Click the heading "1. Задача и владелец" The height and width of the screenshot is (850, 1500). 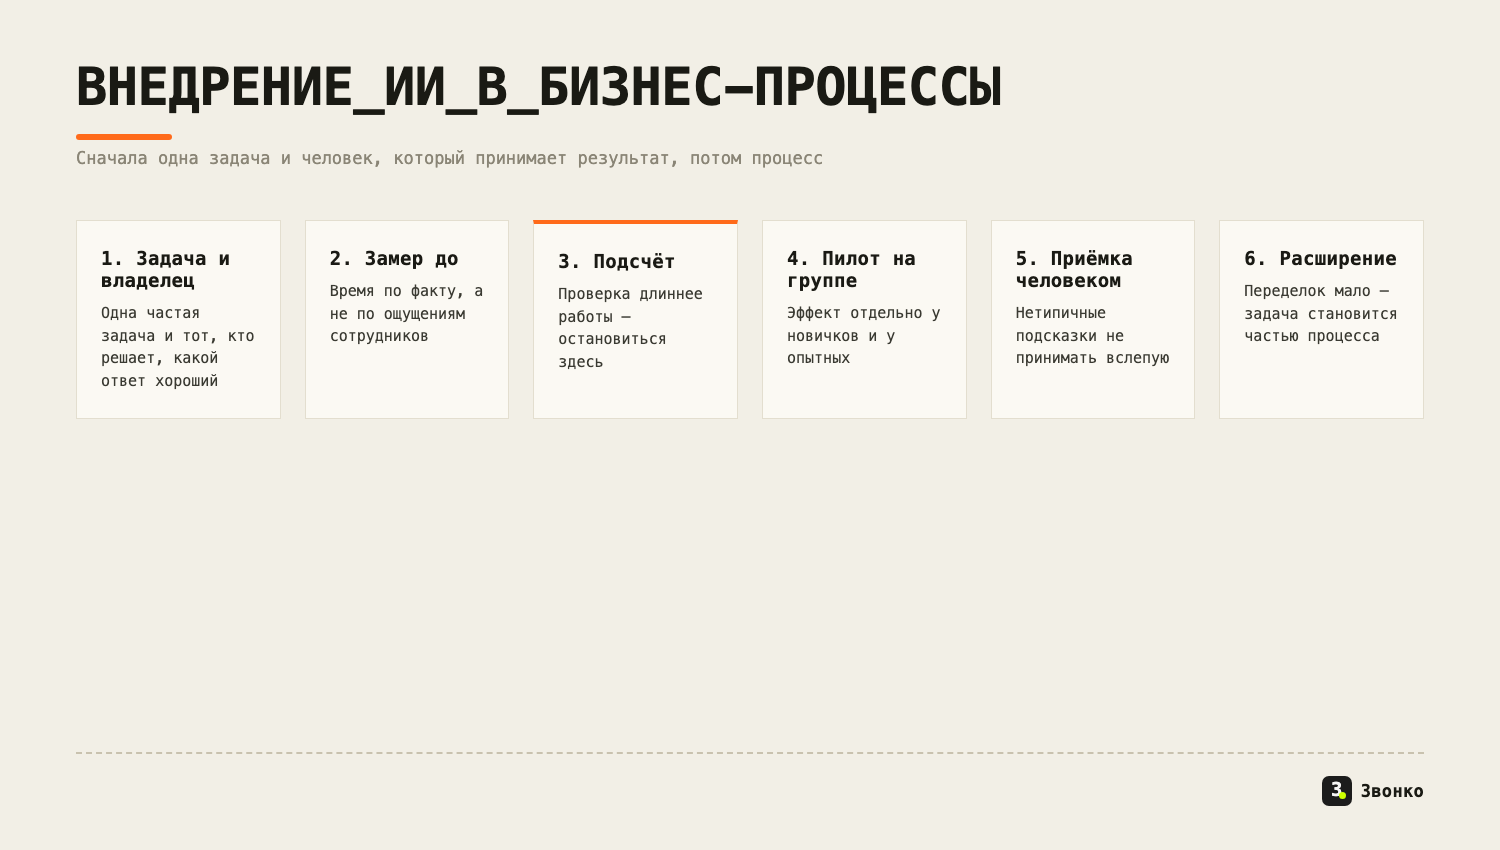click(166, 270)
